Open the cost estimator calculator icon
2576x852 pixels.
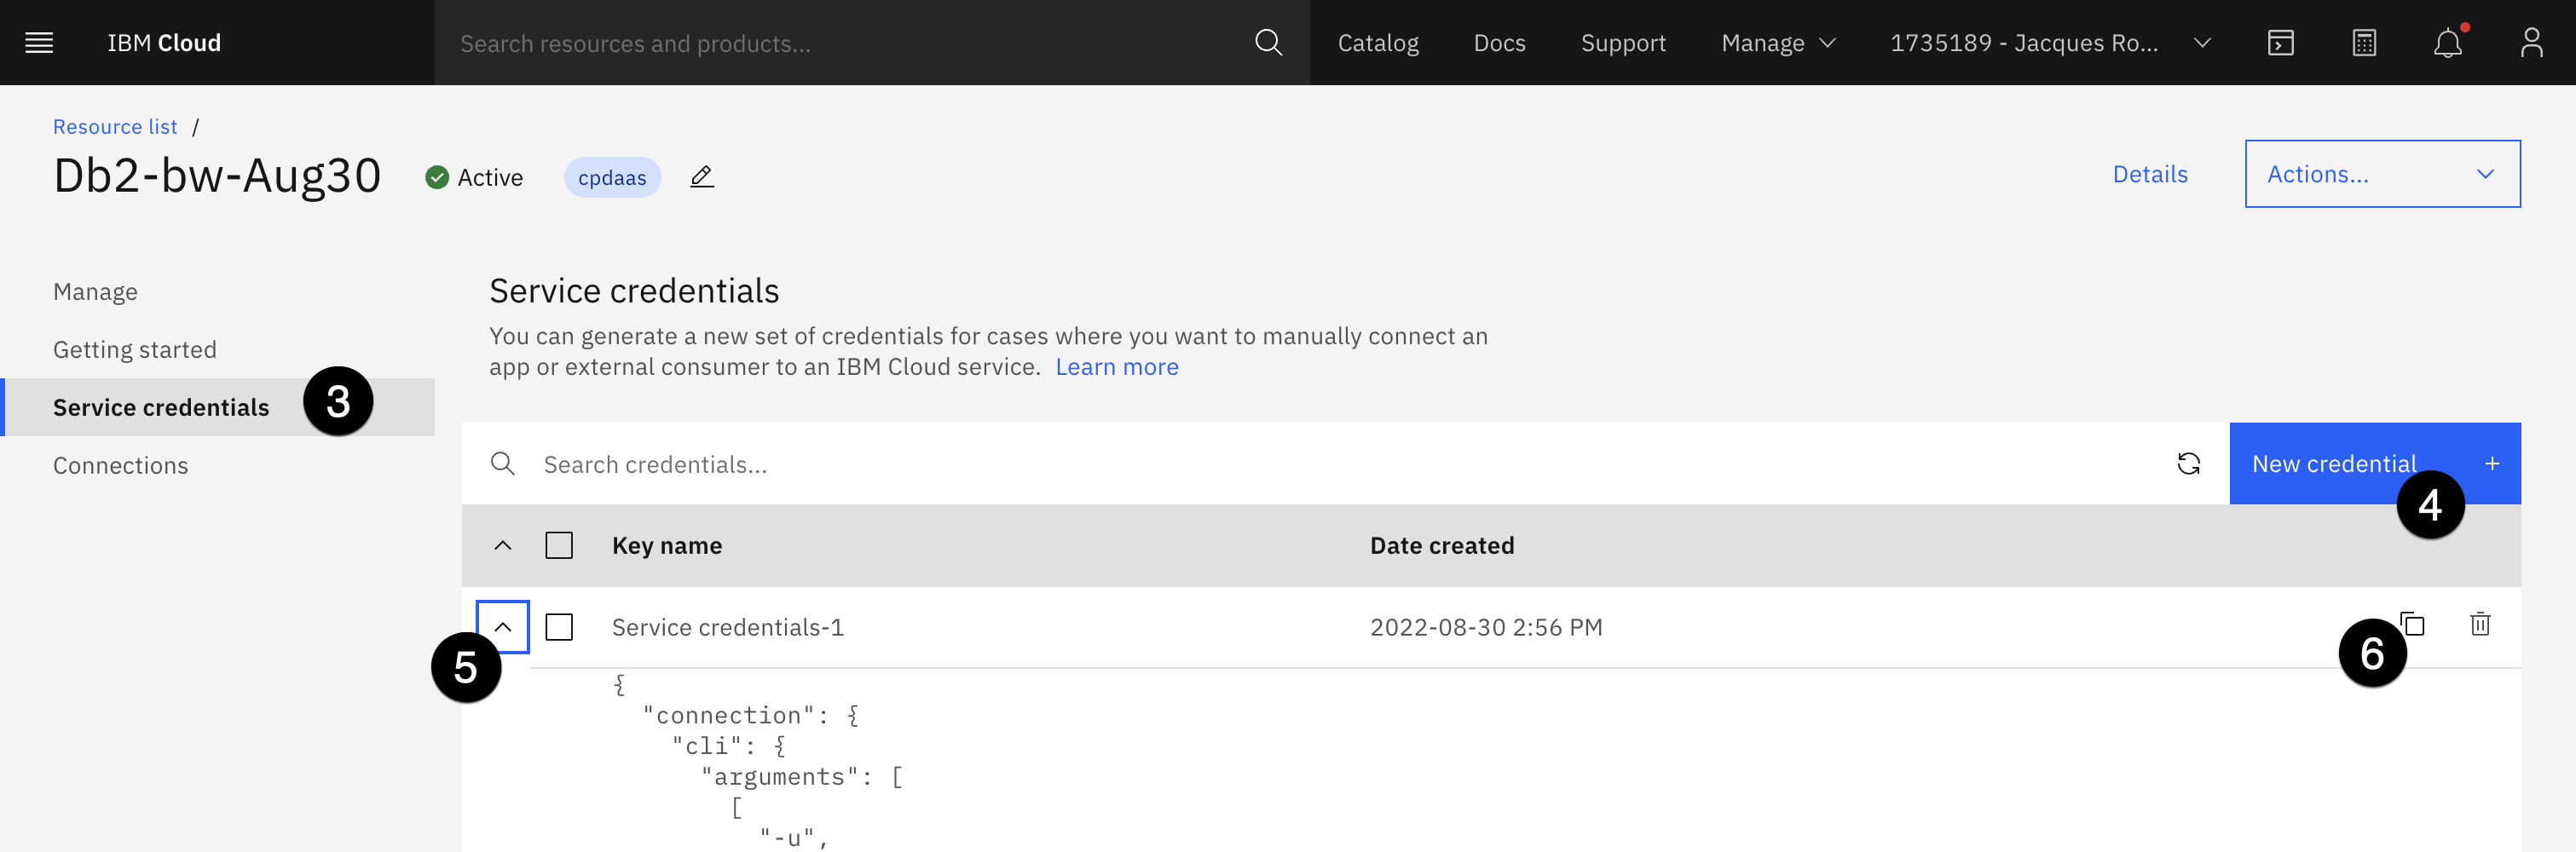[x=2364, y=43]
